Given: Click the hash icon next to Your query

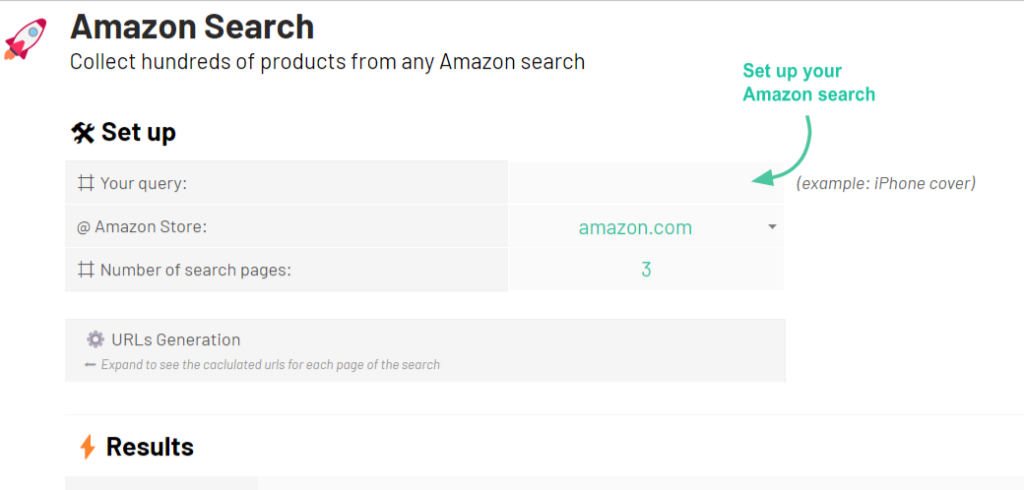Looking at the screenshot, I should coord(86,184).
